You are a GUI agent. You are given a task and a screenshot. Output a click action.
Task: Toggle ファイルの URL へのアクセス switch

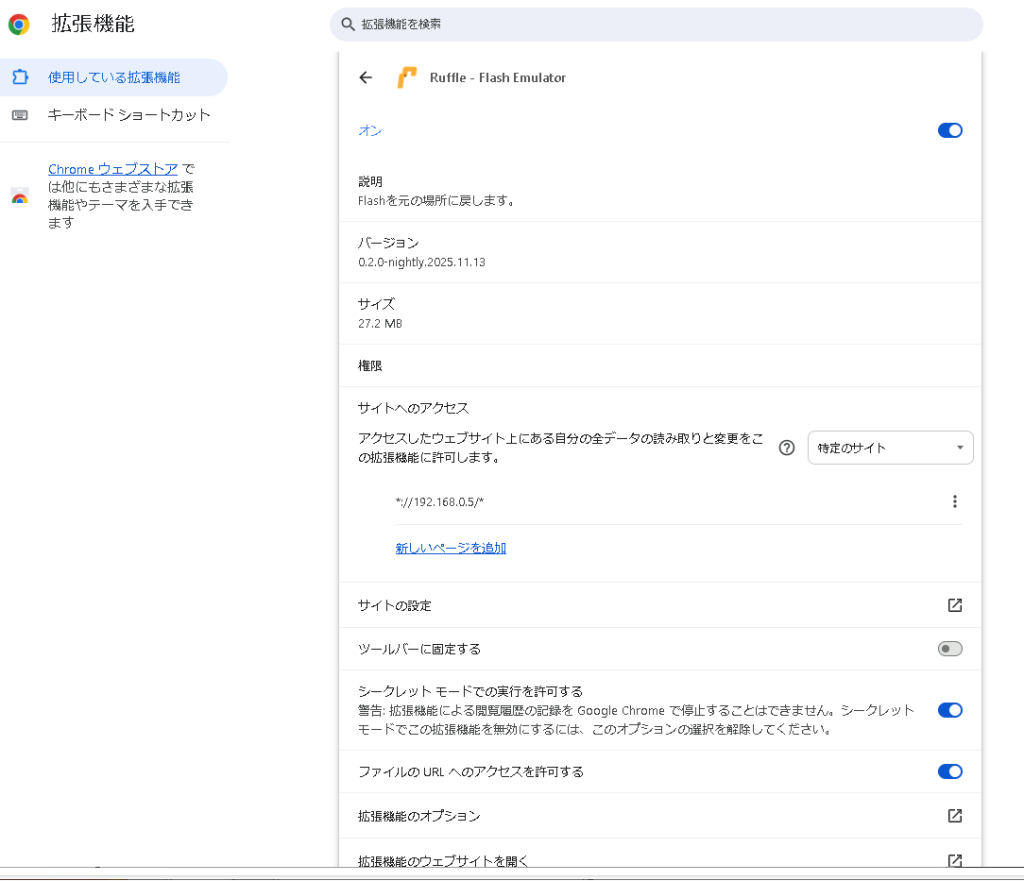(949, 771)
